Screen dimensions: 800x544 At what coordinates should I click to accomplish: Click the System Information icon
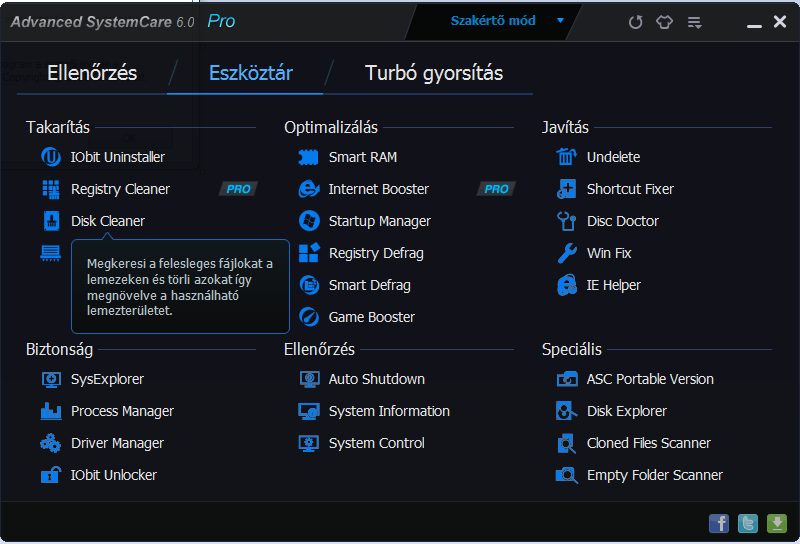pos(309,411)
